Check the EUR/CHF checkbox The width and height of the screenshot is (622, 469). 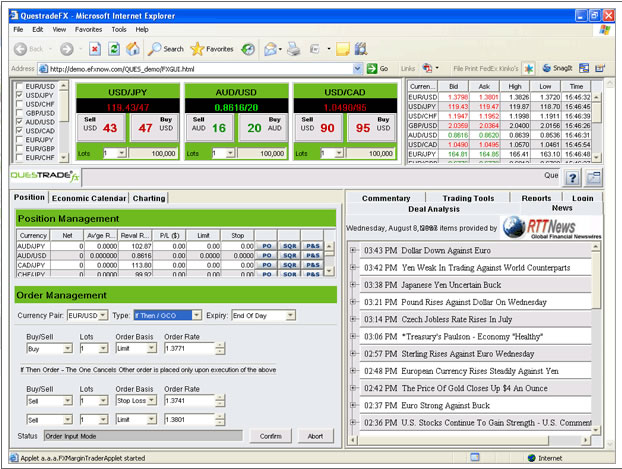pos(19,158)
